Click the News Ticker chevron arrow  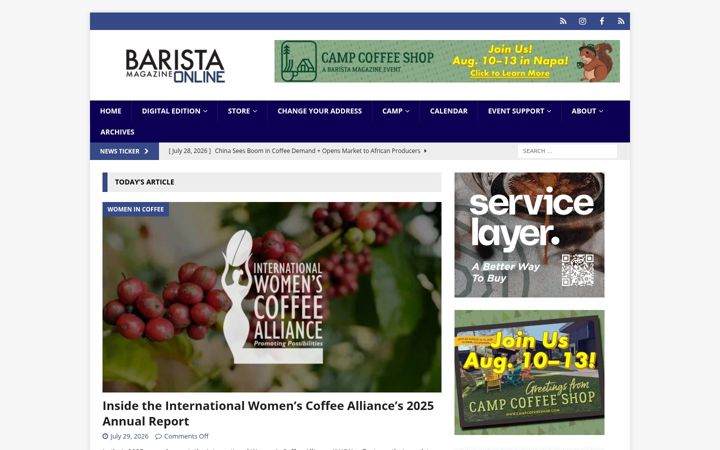point(146,151)
